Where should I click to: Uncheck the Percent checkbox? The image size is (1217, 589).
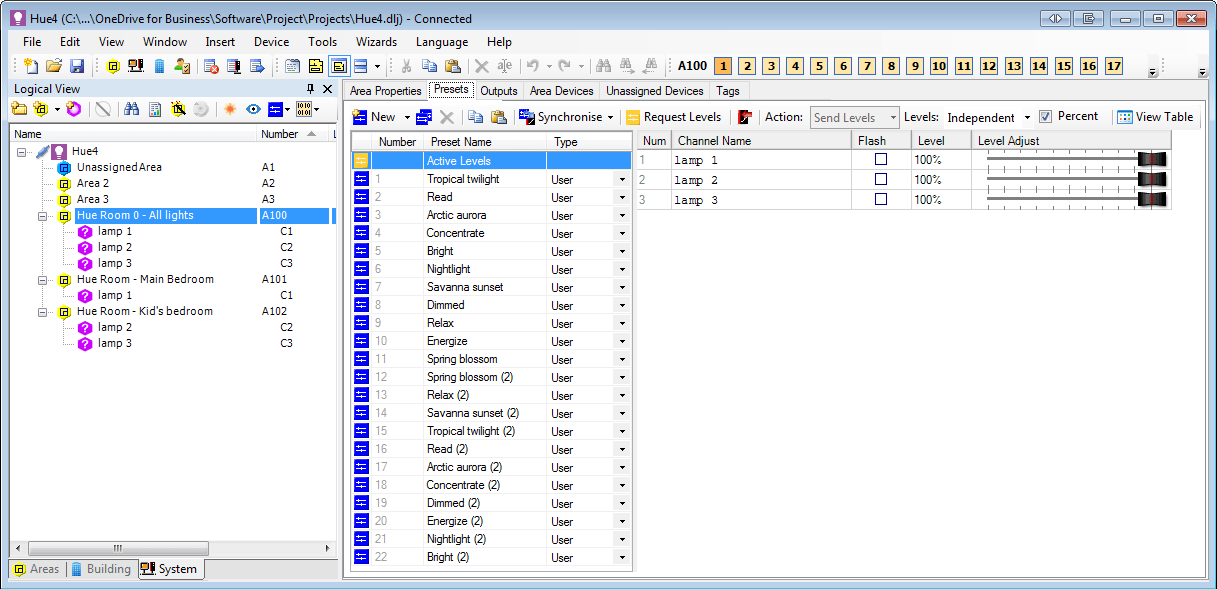pyautogui.click(x=1046, y=117)
